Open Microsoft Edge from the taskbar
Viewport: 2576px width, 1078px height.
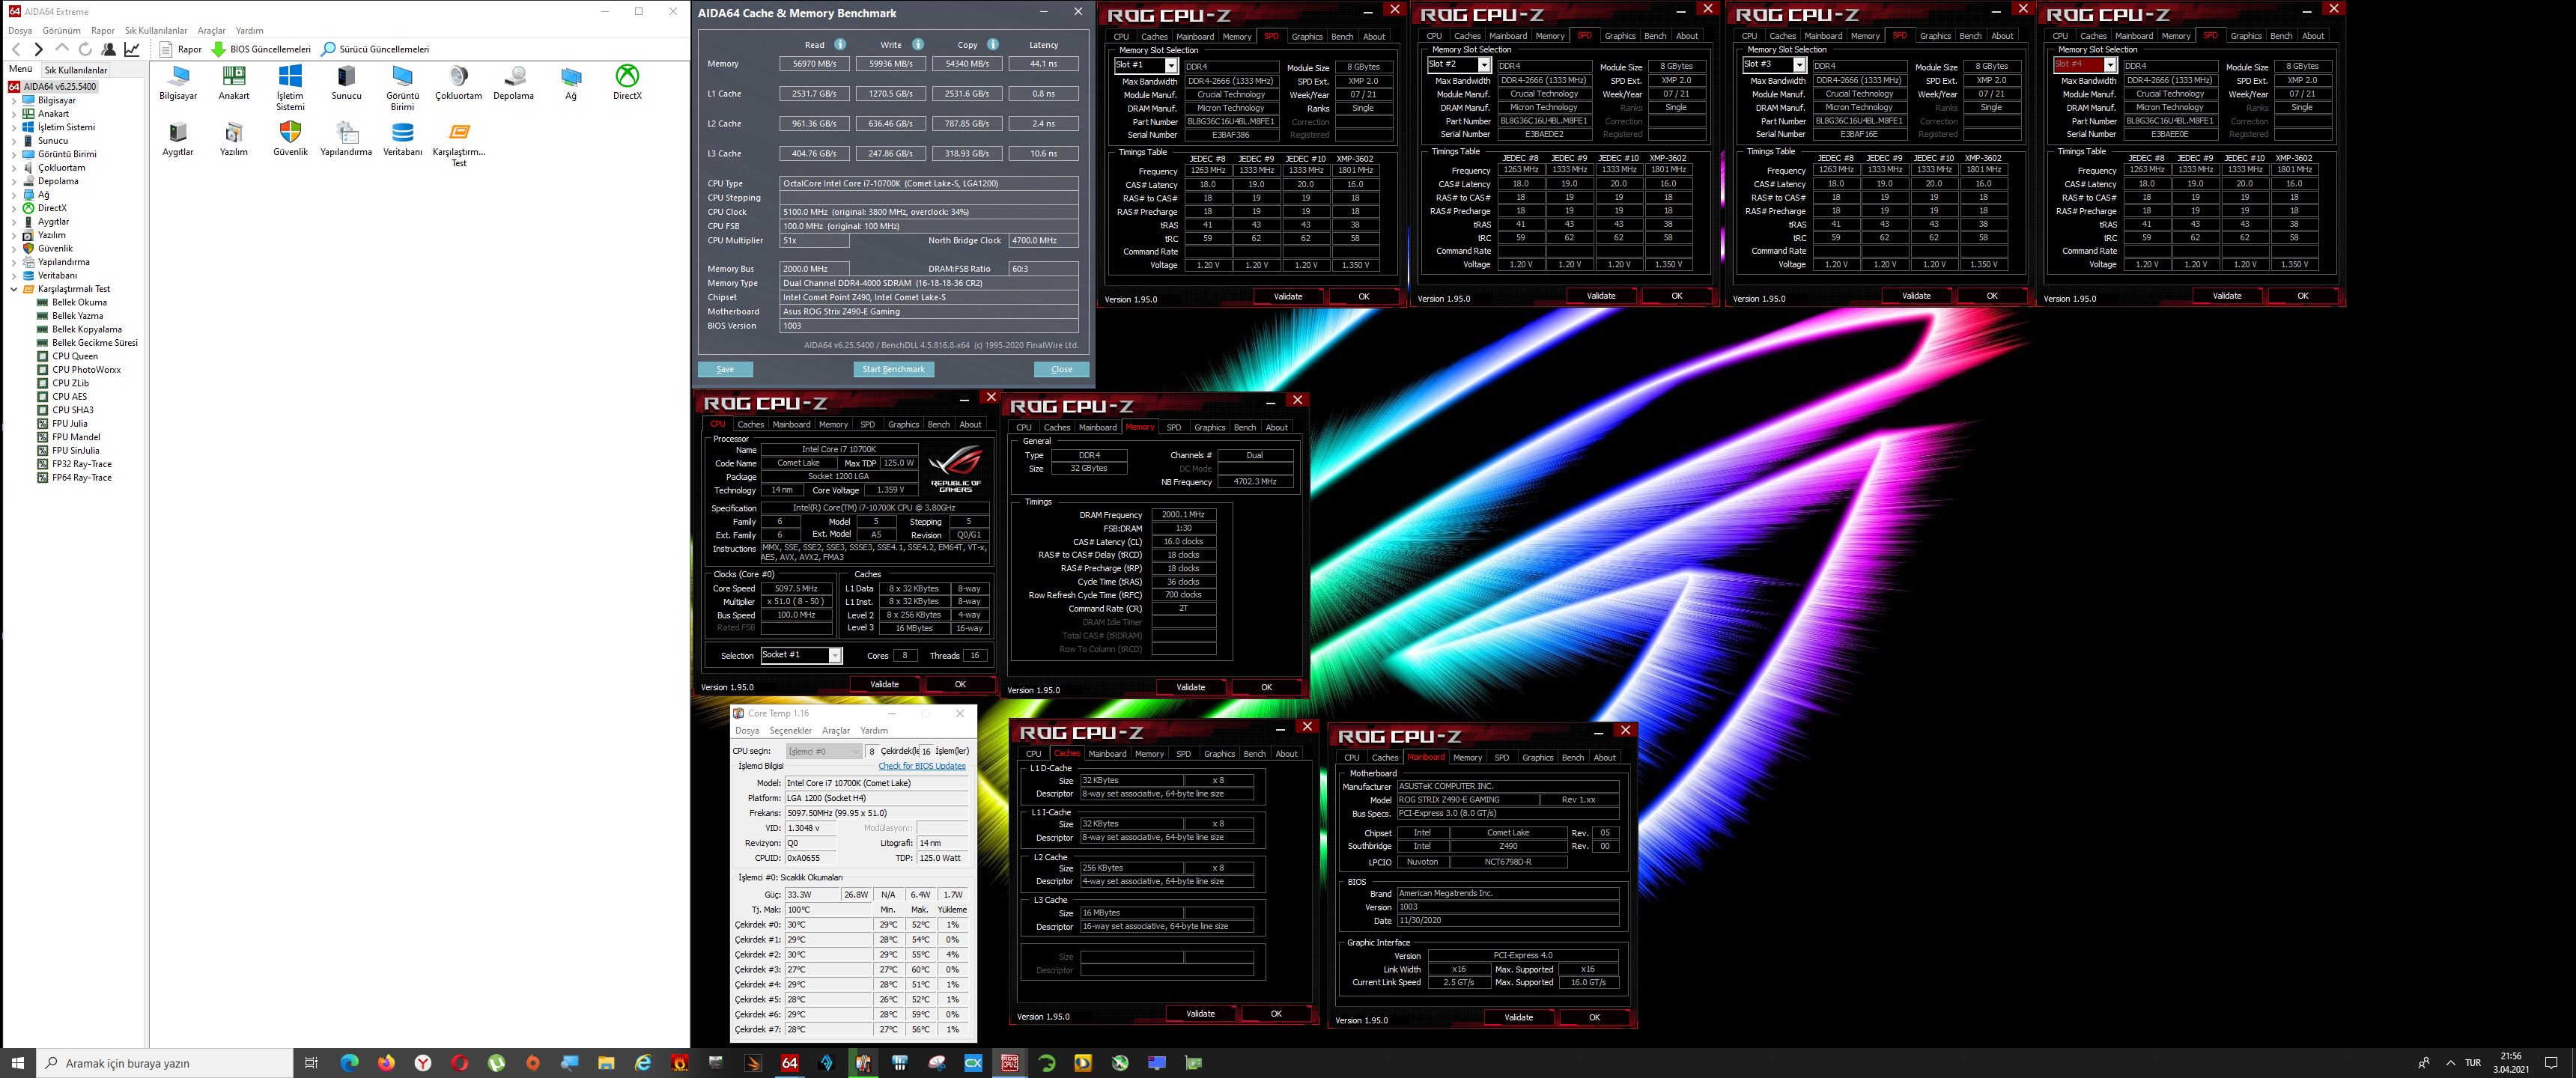[x=349, y=1063]
